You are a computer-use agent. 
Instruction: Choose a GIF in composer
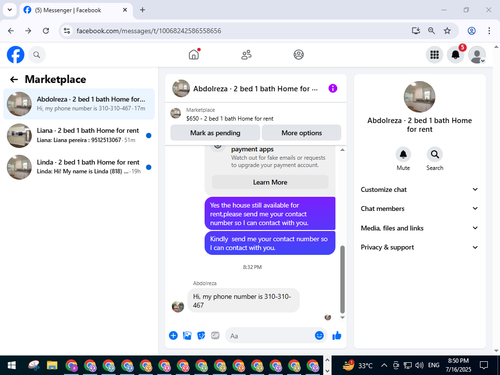[215, 335]
